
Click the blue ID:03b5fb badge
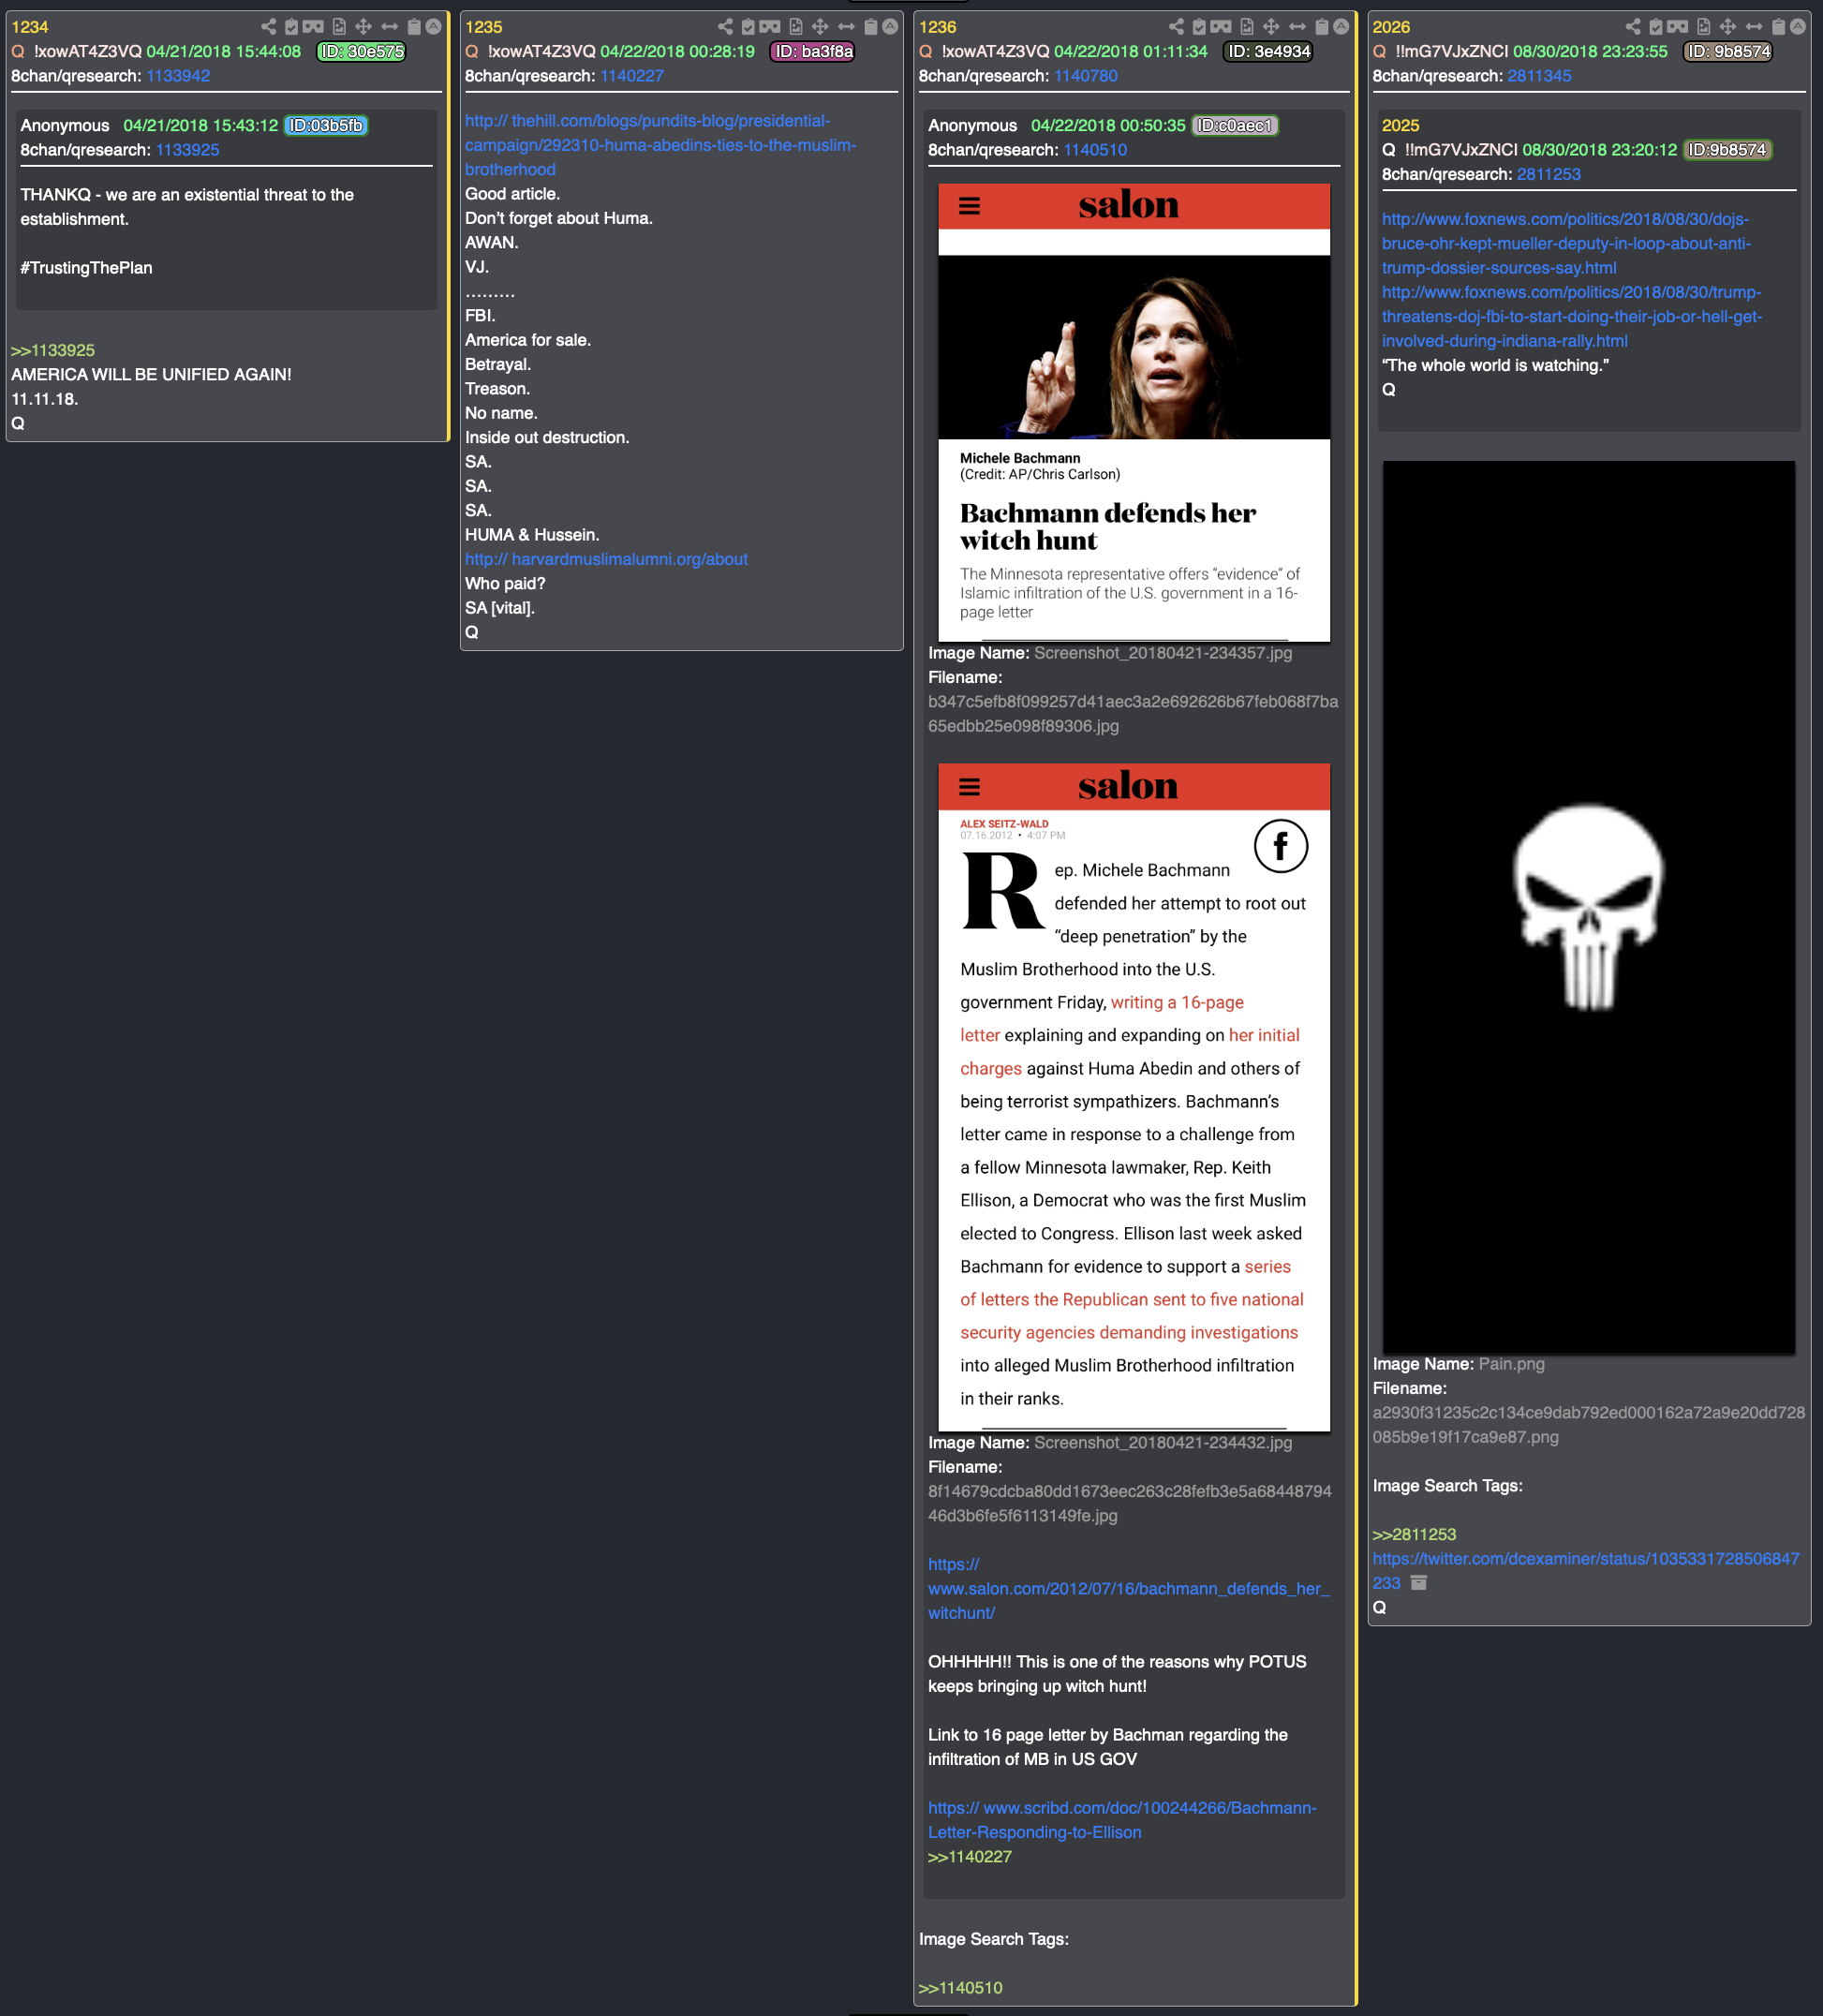[x=326, y=125]
